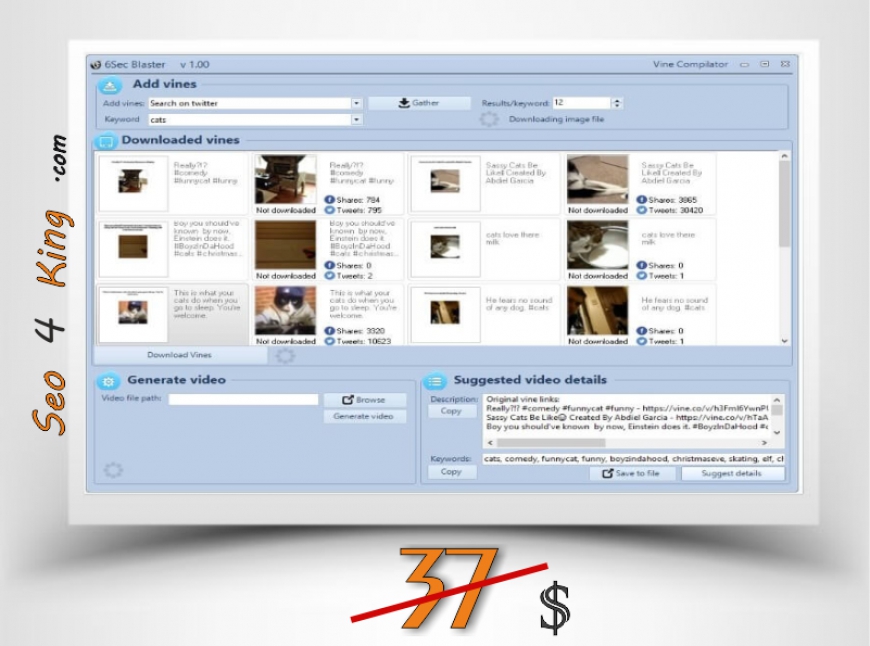Click the Generate video gear icon
Viewport: 870px width, 646px height.
tap(108, 382)
